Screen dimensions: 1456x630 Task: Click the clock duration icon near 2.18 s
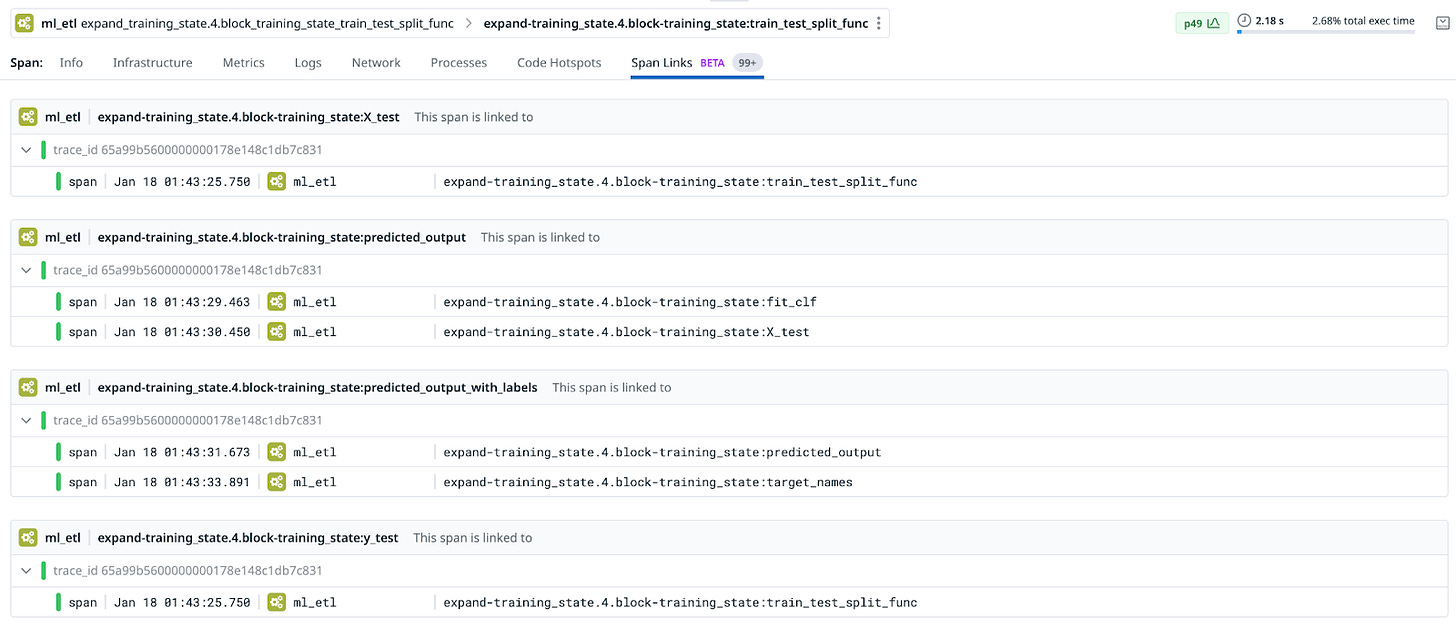pos(1244,20)
